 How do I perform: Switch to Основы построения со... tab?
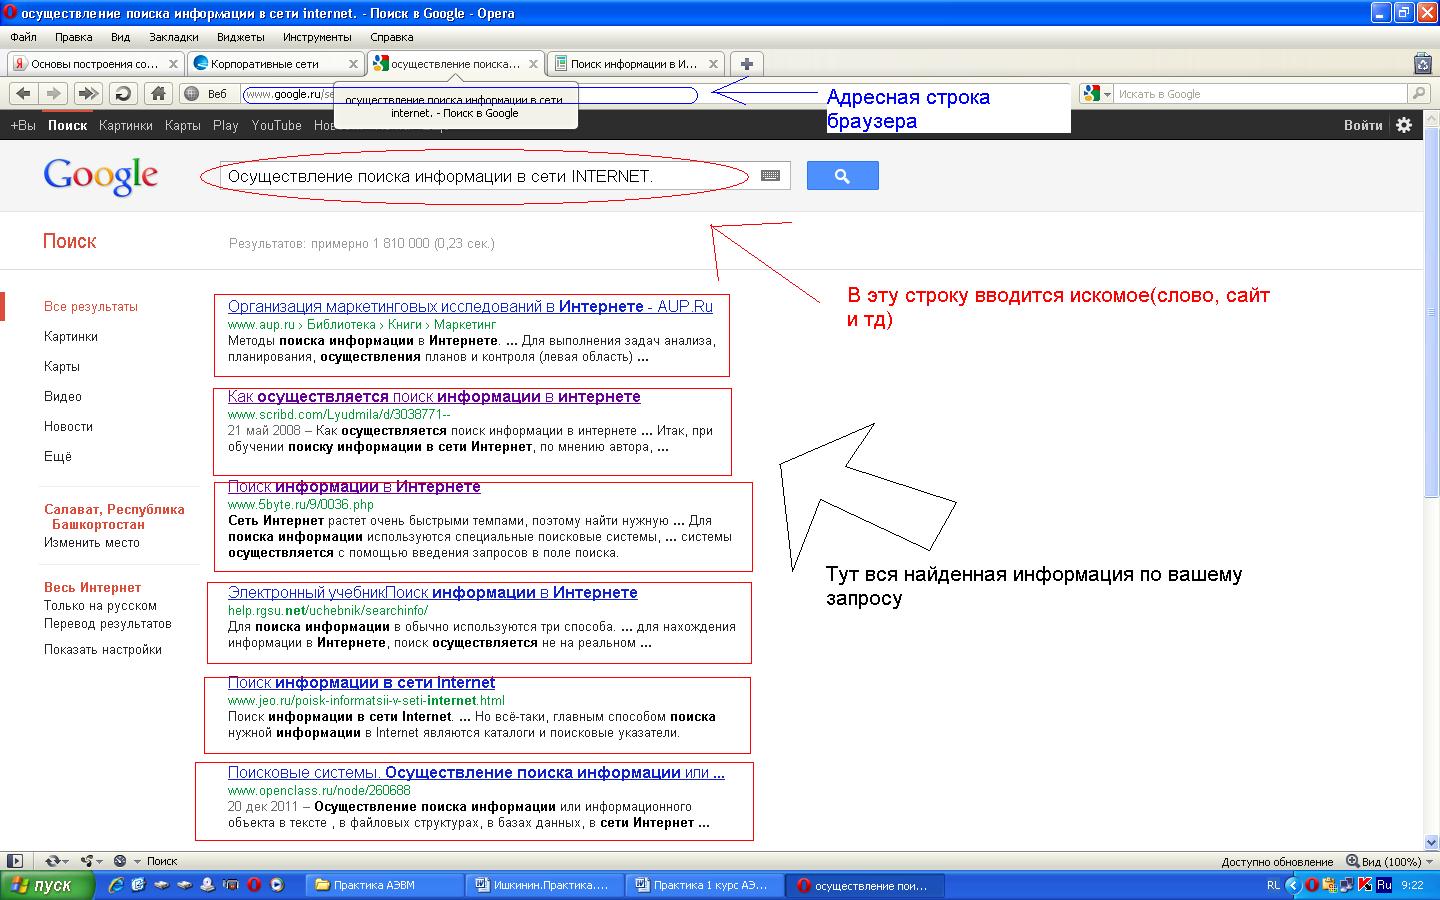click(95, 63)
